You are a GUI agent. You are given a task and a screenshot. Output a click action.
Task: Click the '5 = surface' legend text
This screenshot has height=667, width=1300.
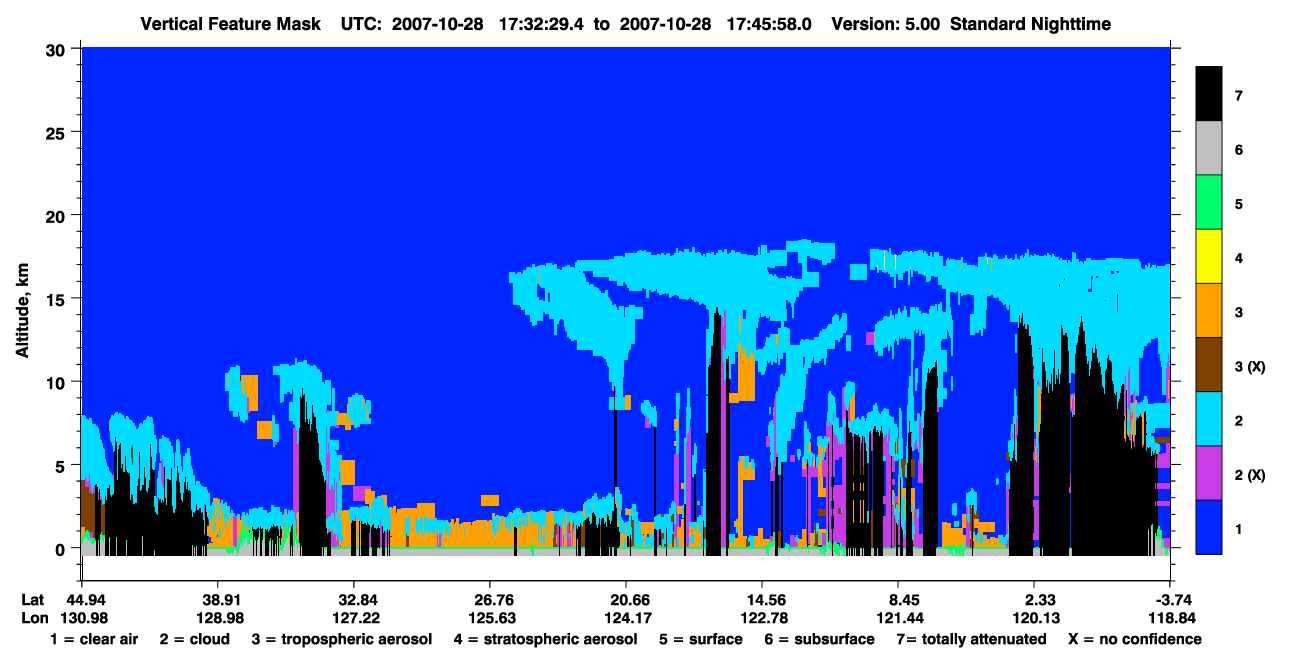pyautogui.click(x=701, y=639)
